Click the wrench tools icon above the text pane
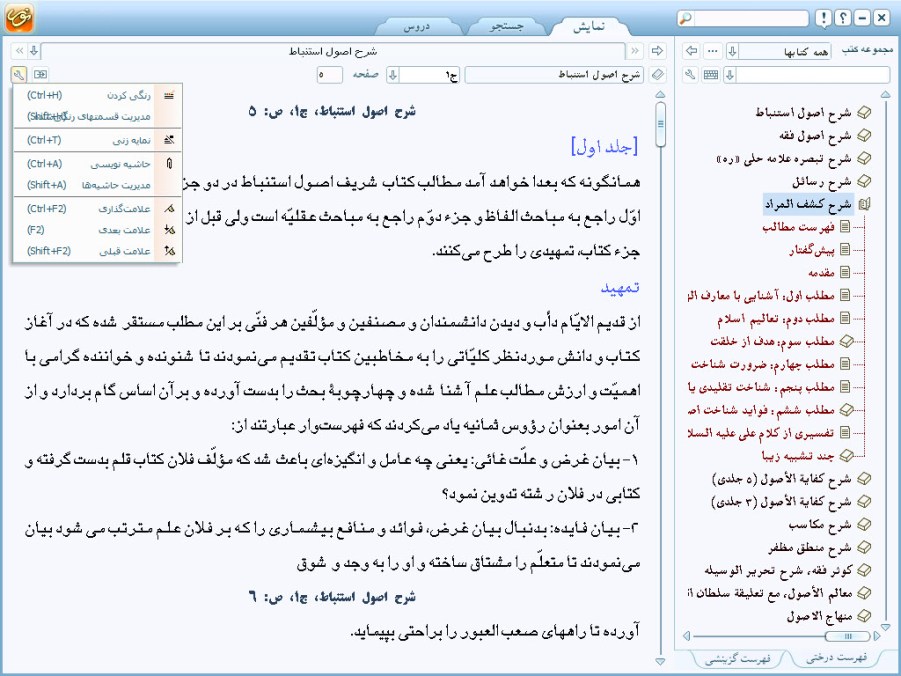The width and height of the screenshot is (901, 676). tap(19, 74)
